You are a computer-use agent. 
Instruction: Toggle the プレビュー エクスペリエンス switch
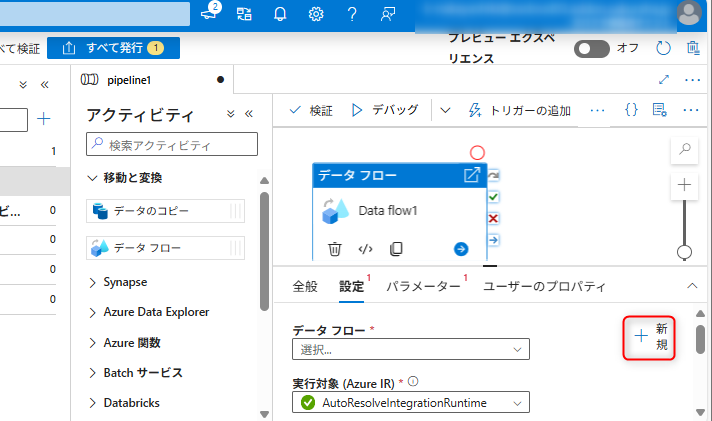(x=591, y=48)
